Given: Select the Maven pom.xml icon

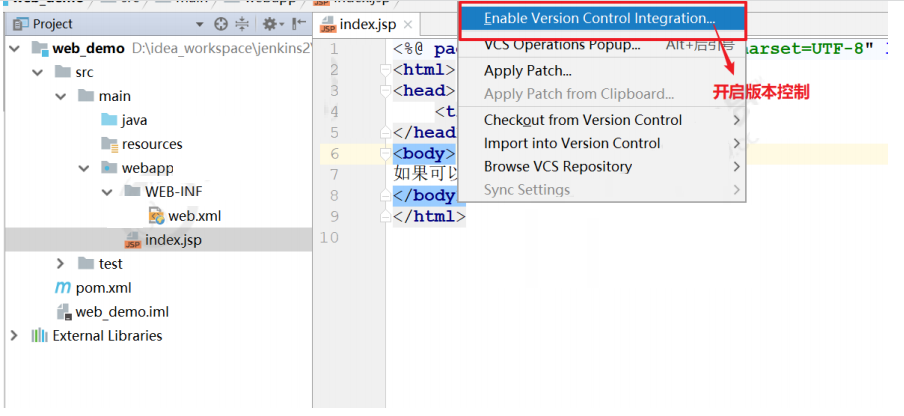Looking at the screenshot, I should pyautogui.click(x=62, y=288).
